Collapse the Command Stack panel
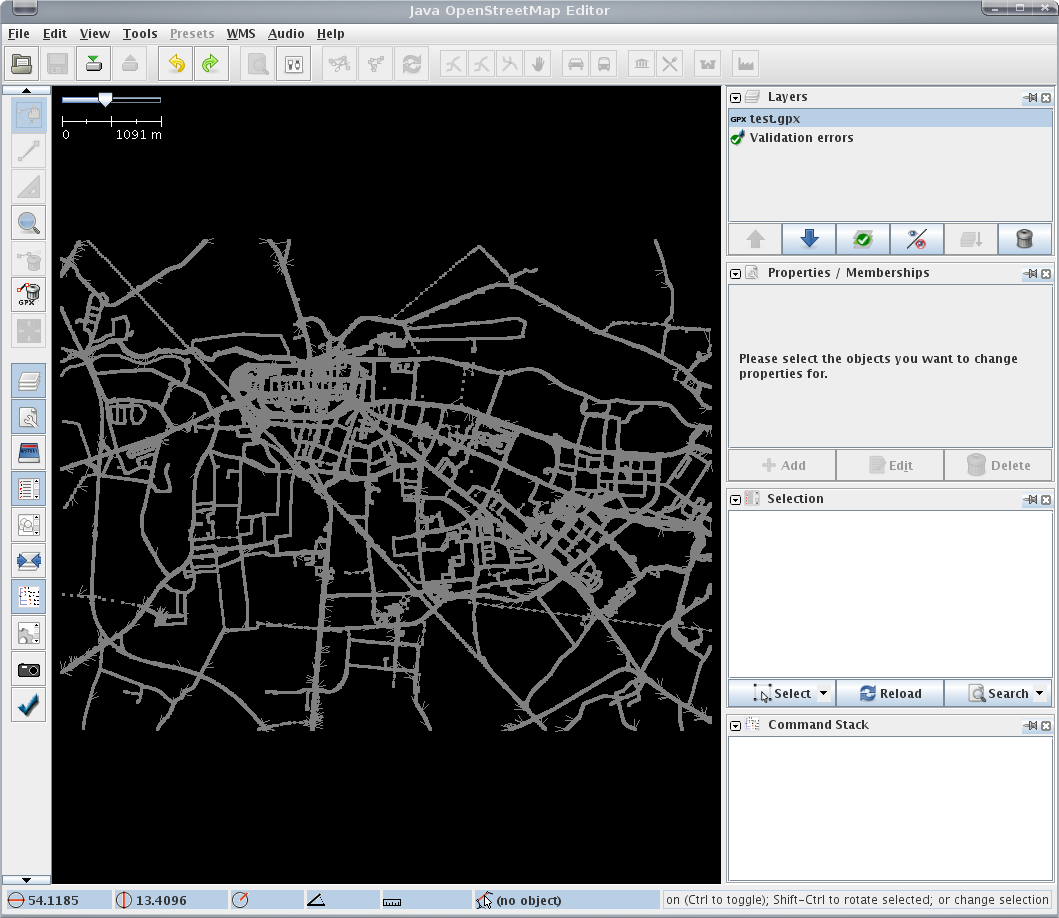 tap(735, 725)
